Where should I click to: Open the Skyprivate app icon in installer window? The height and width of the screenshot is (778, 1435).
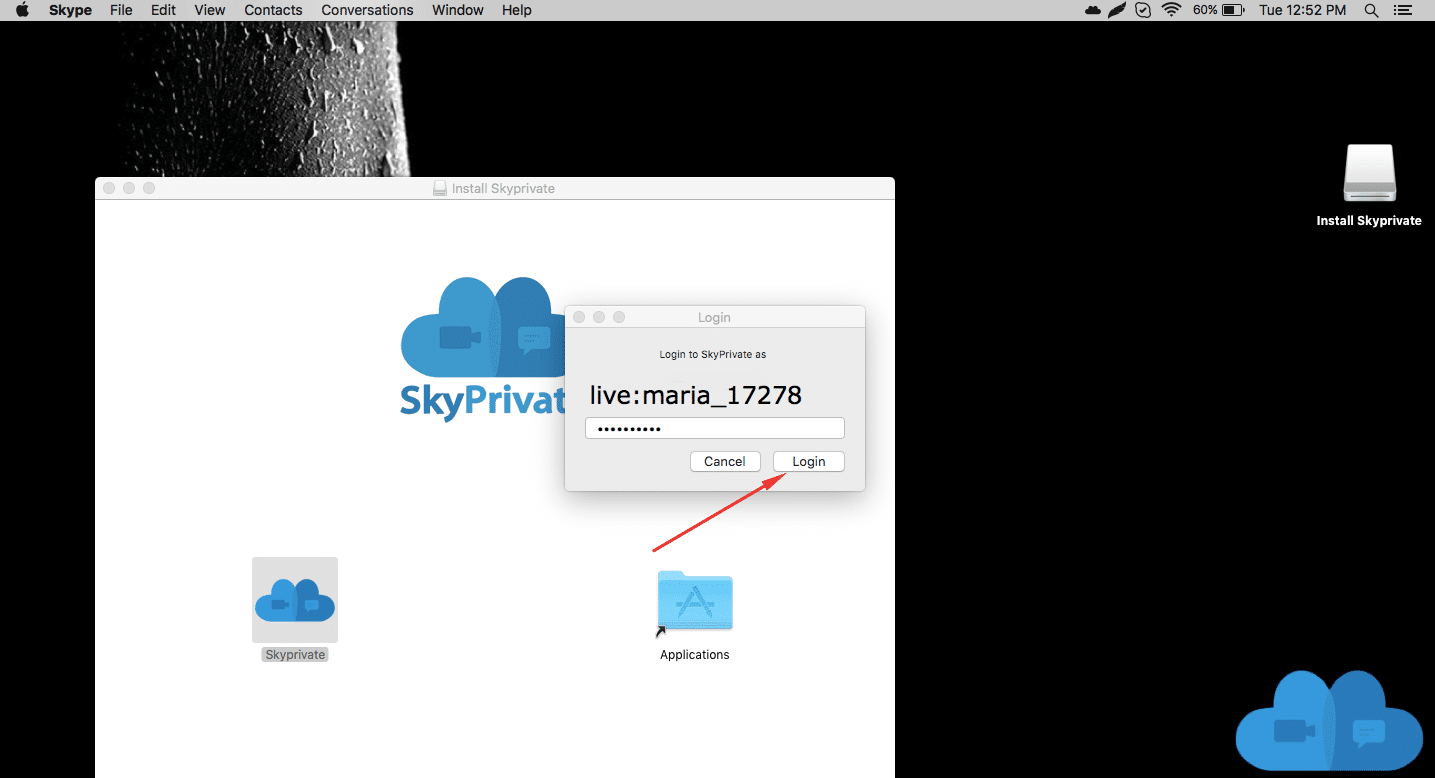(294, 600)
